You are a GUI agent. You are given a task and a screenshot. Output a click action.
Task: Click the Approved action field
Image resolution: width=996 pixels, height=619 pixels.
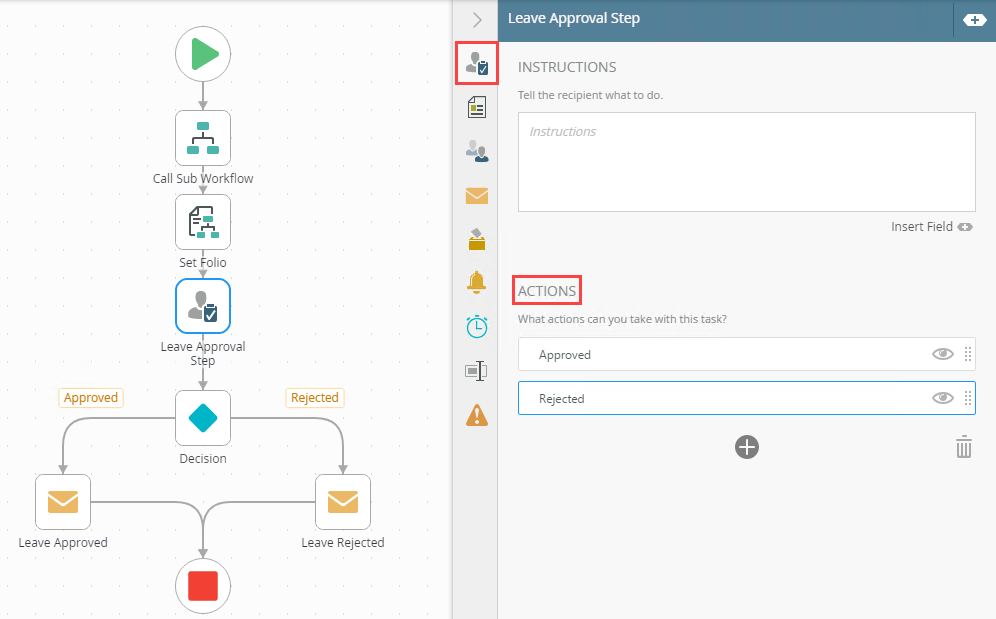[746, 354]
